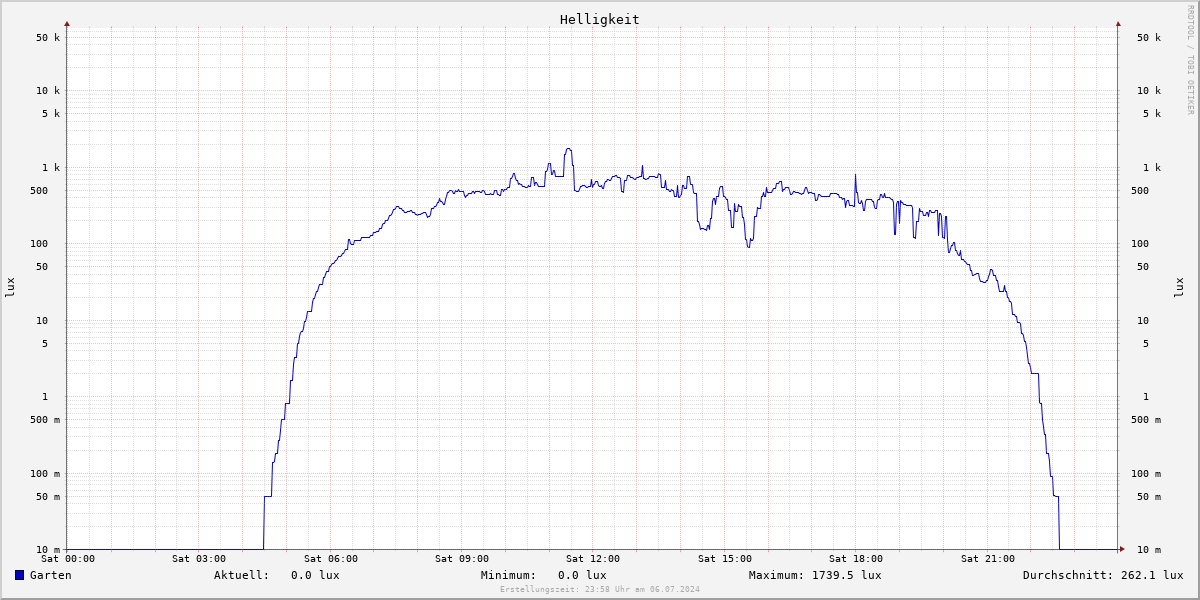1200x600 pixels.
Task: Click the left axis 1 k label
Action: point(51,168)
